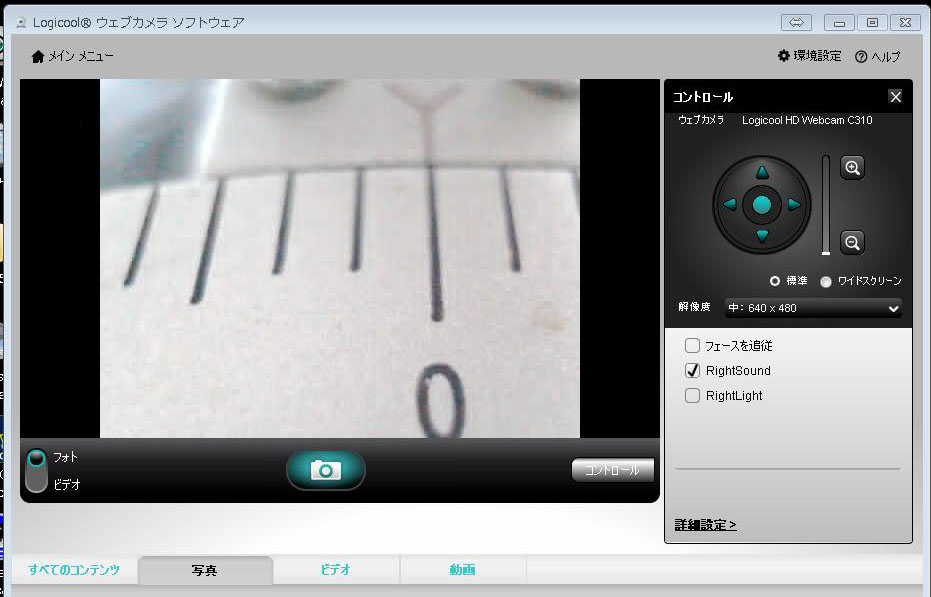Click メイン メニュー text link
This screenshot has height=597, width=931.
(x=81, y=56)
